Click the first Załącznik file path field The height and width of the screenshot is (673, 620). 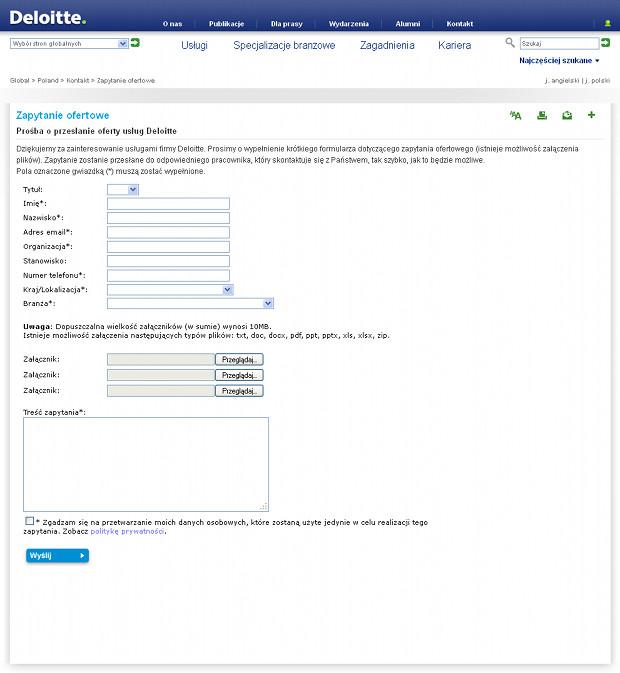click(161, 360)
